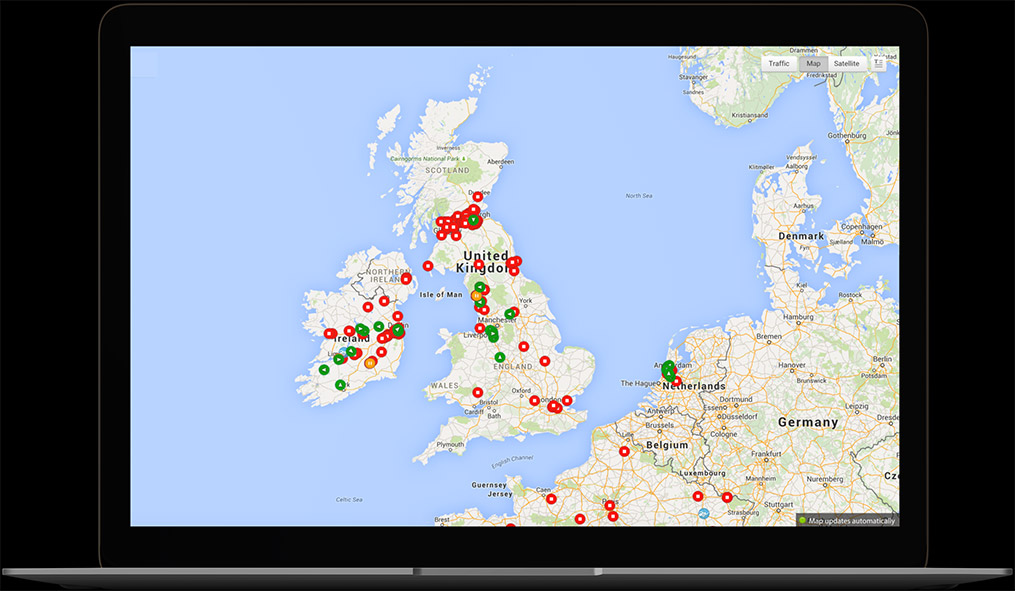1015x591 pixels.
Task: Click the Germany country label
Action: 808,422
